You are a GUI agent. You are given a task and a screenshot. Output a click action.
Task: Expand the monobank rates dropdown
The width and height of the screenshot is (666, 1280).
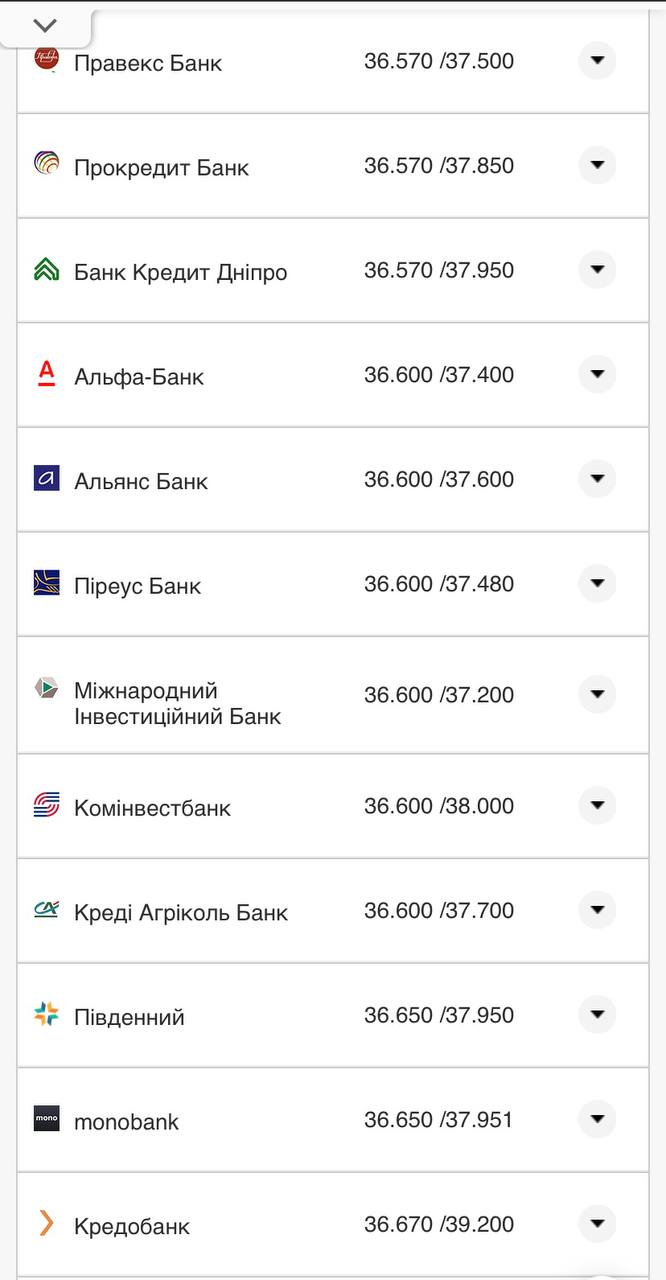coord(597,1119)
